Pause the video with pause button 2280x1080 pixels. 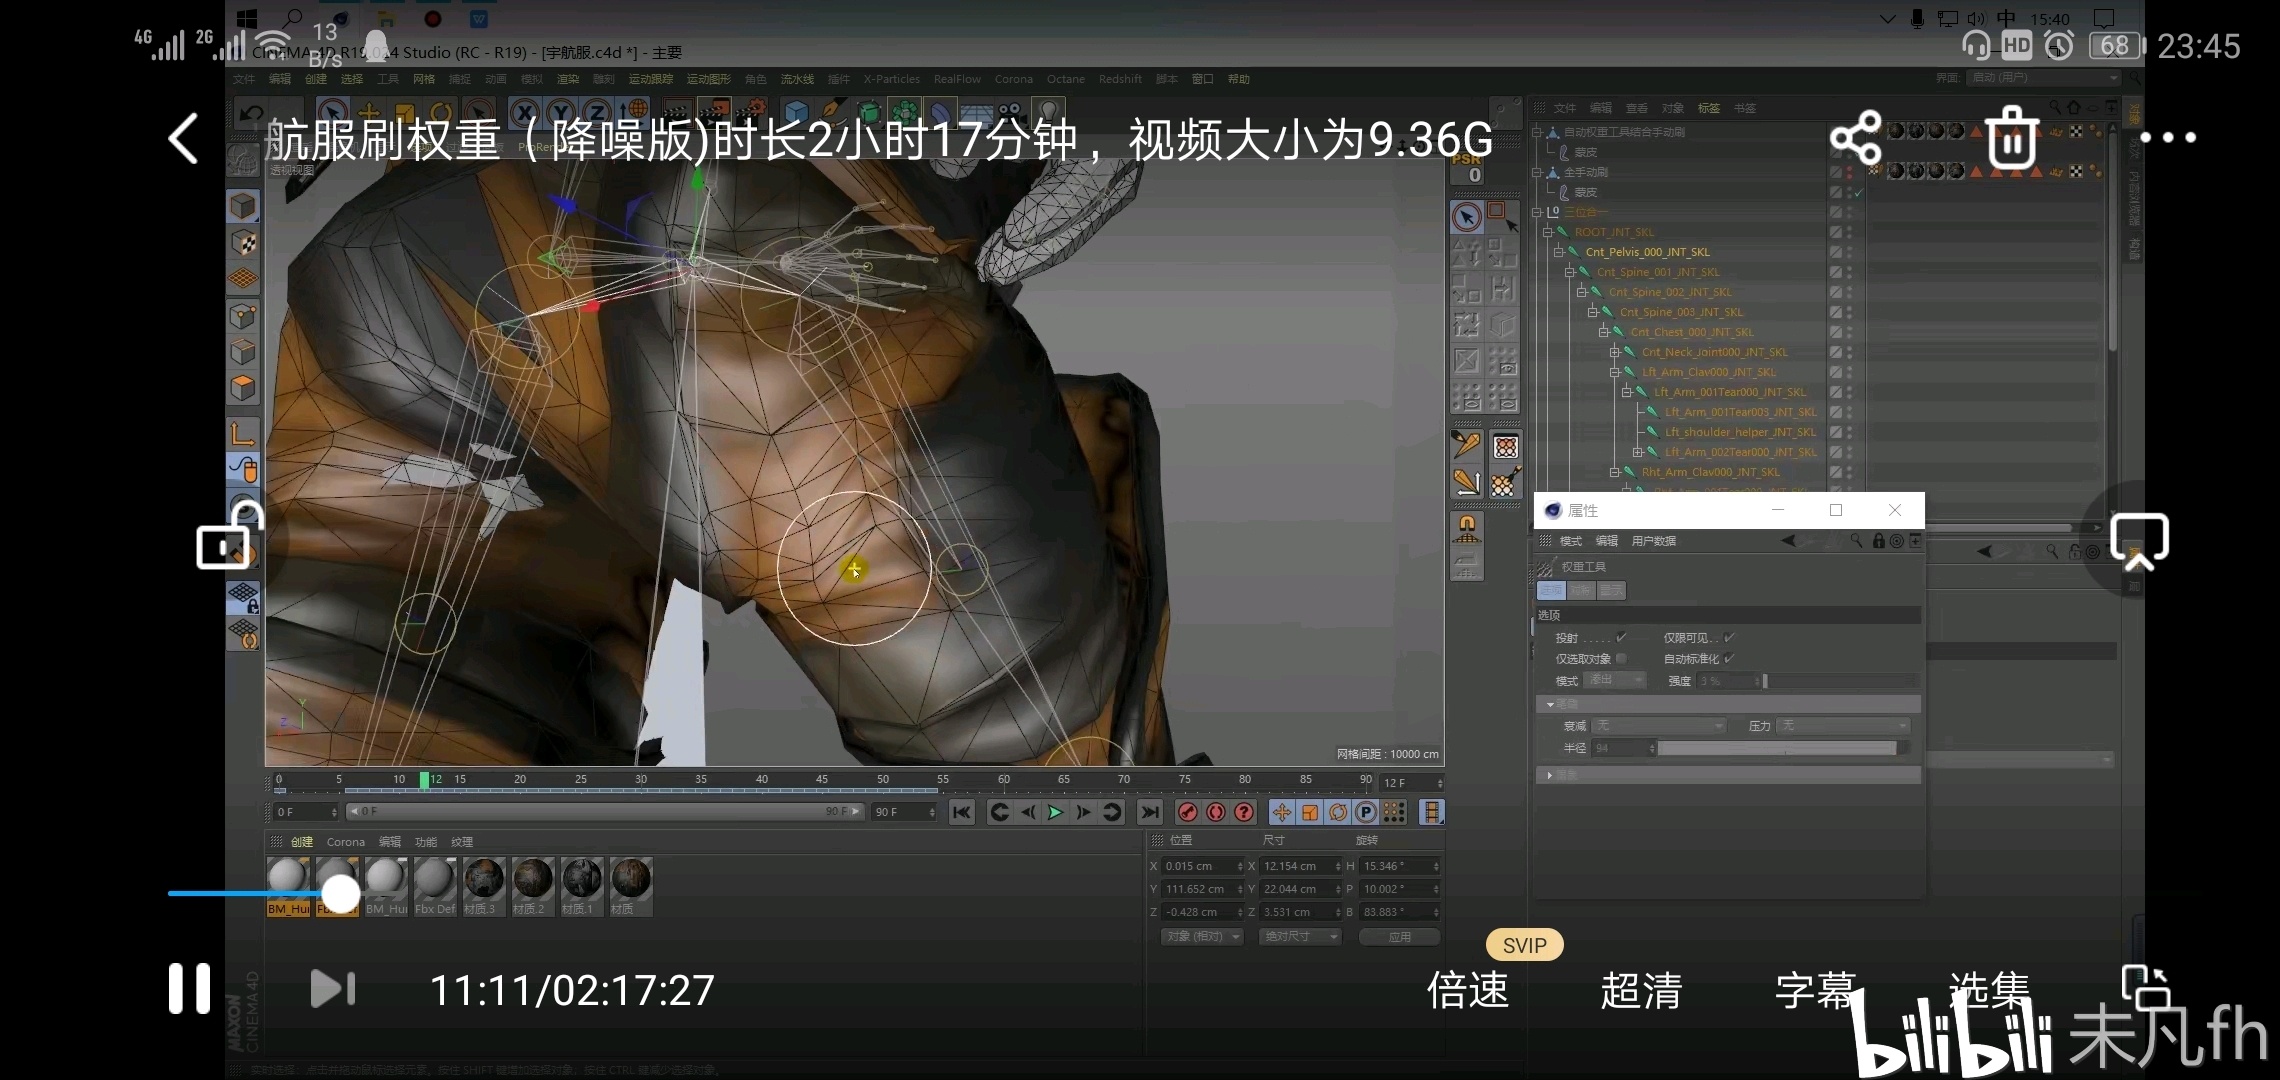189,989
